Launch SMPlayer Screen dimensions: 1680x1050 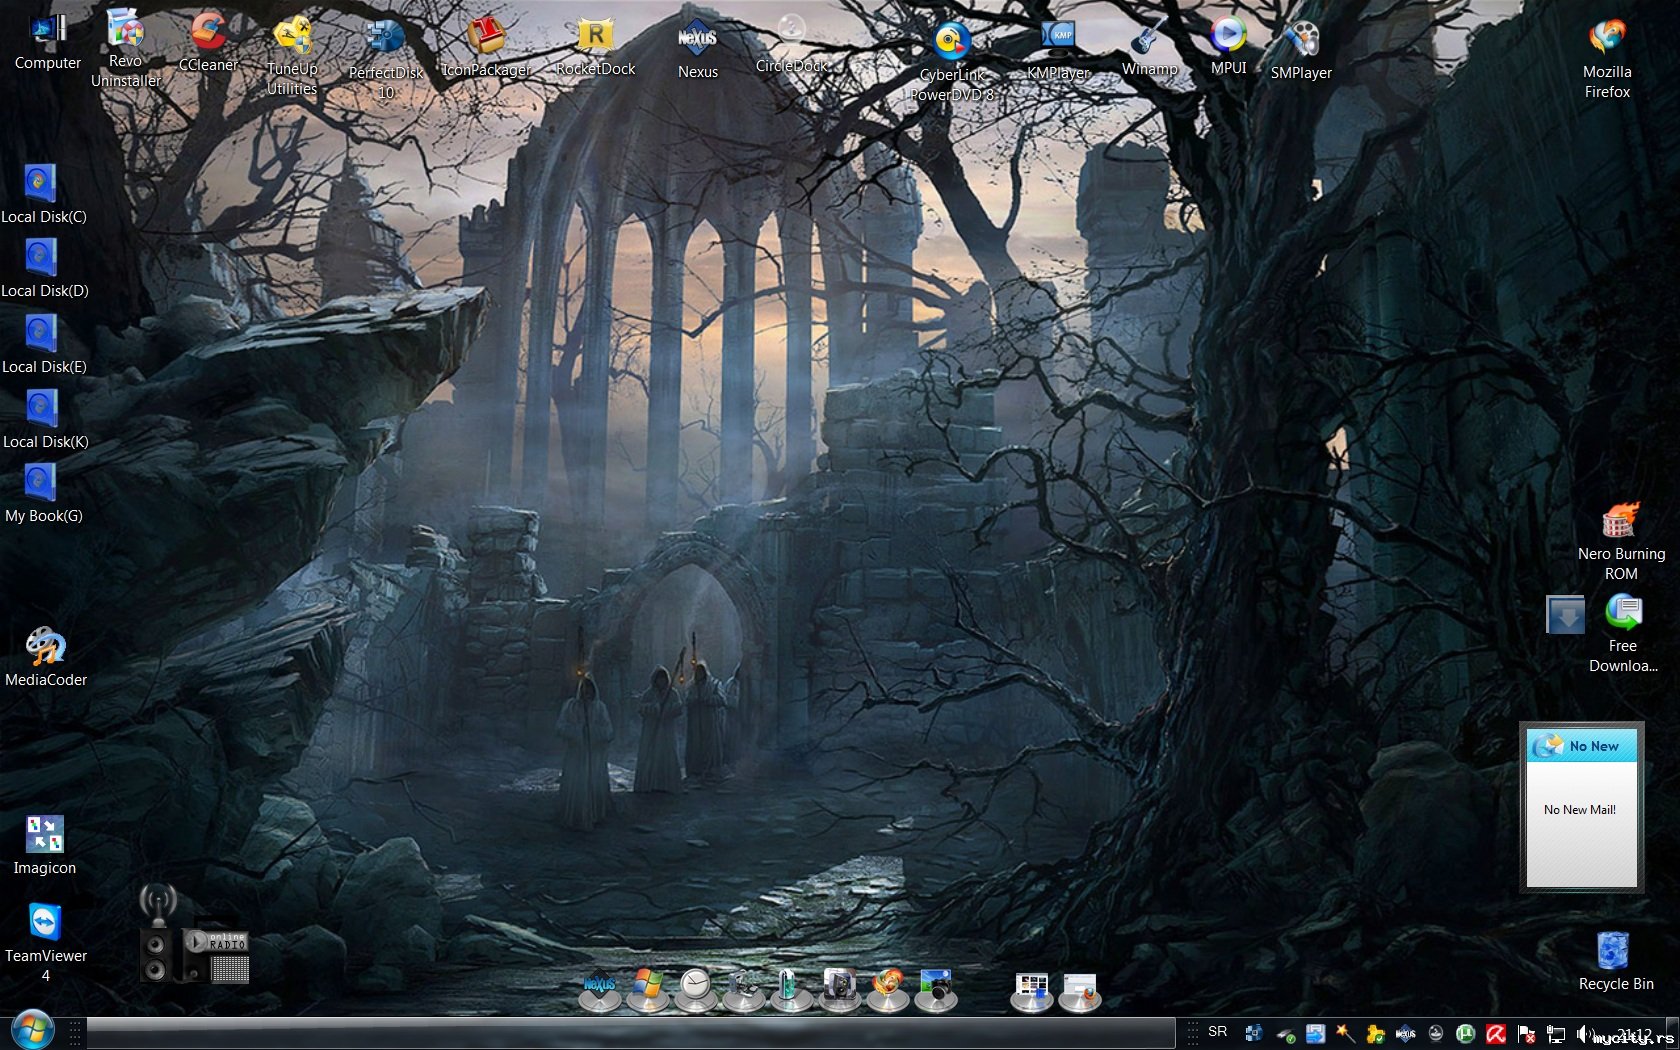point(1301,50)
